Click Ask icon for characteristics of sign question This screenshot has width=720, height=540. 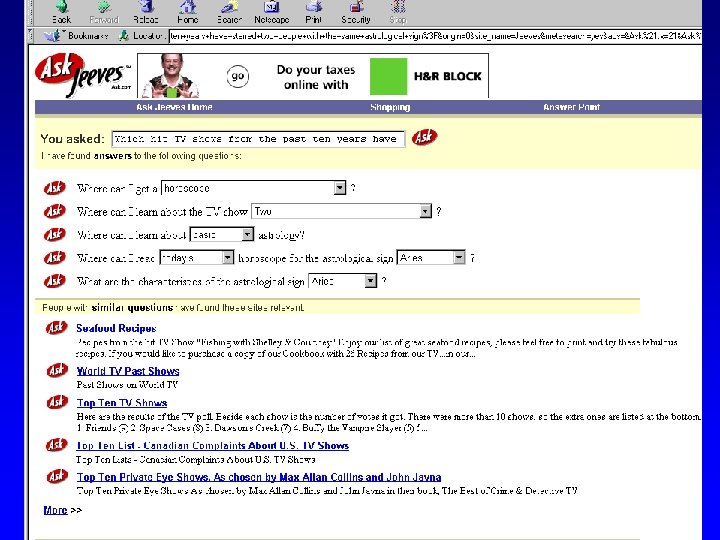point(55,281)
